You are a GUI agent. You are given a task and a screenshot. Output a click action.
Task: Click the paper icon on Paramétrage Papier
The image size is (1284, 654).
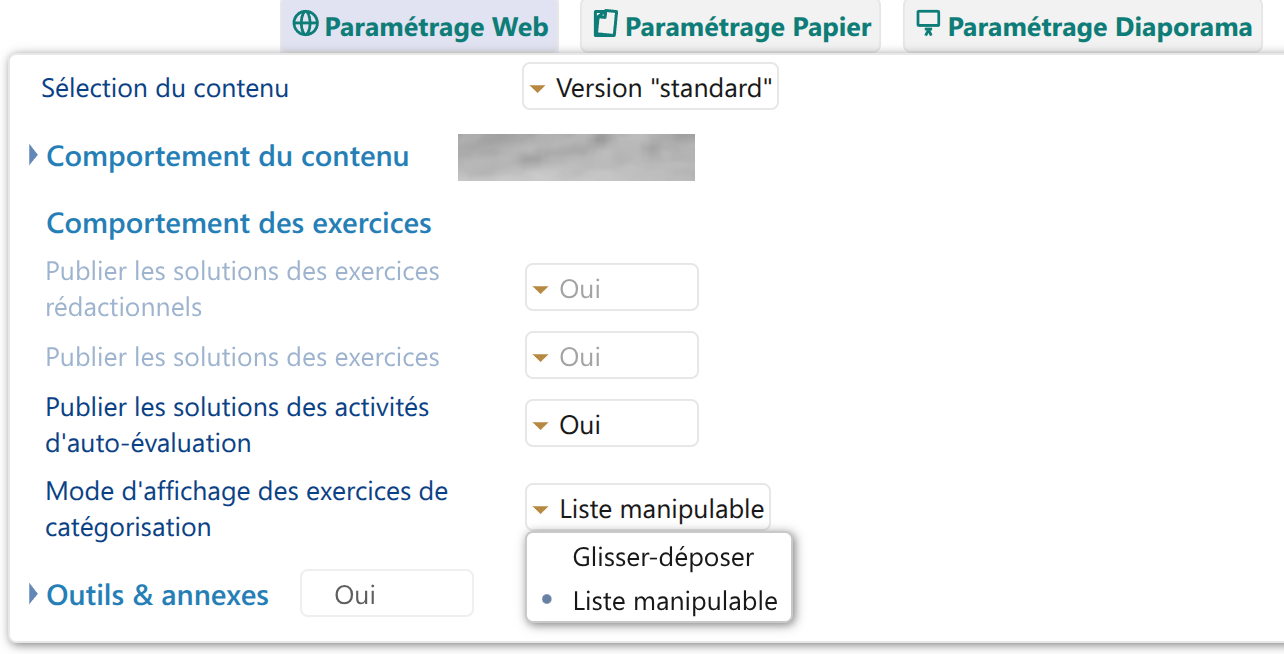605,26
